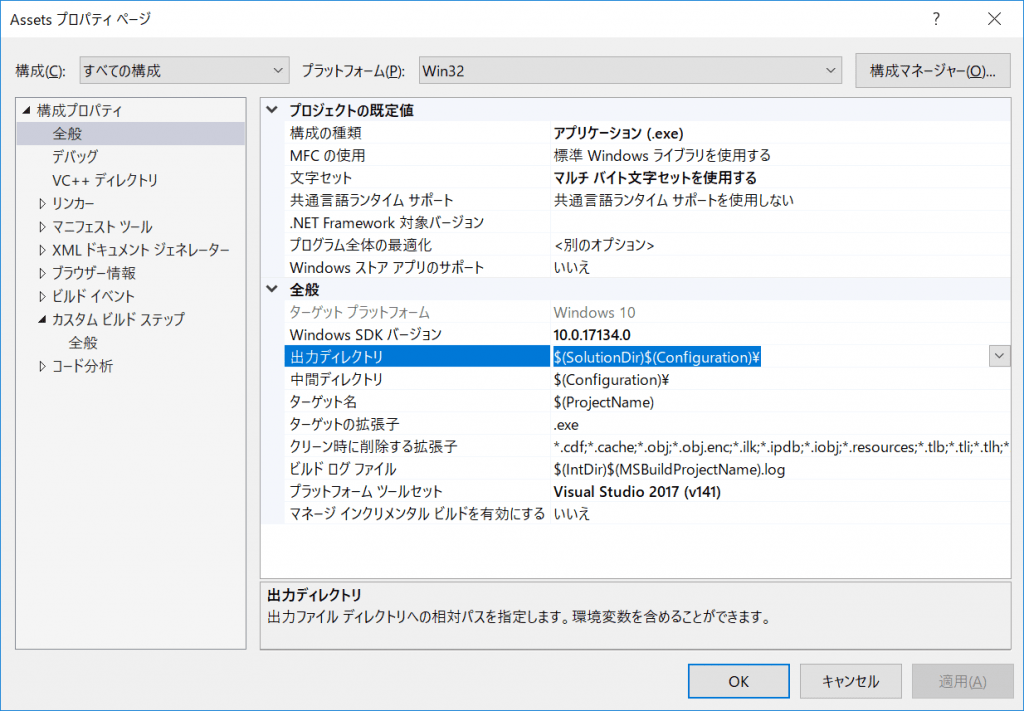This screenshot has height=711, width=1024.
Task: Open the 構成マネージャー dialog
Action: click(932, 70)
